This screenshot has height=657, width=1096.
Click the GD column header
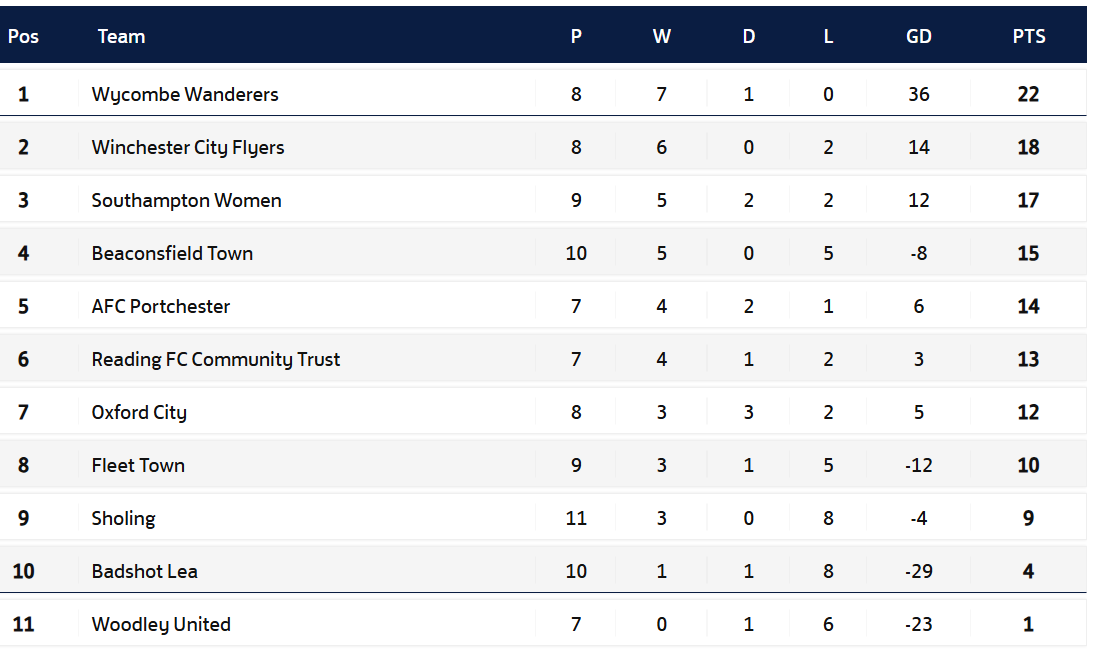point(918,36)
